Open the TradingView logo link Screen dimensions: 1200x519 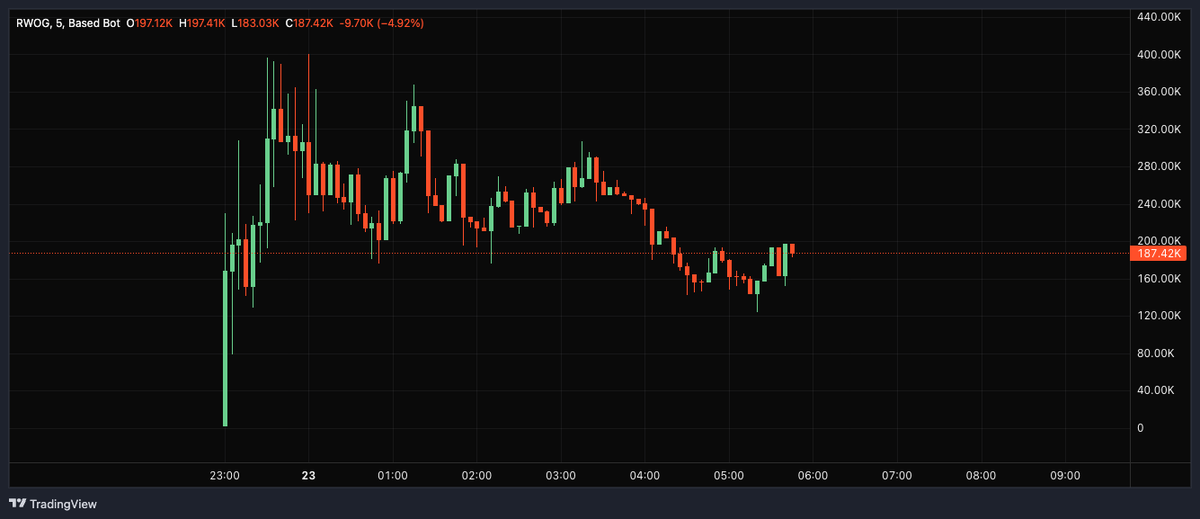(x=53, y=504)
